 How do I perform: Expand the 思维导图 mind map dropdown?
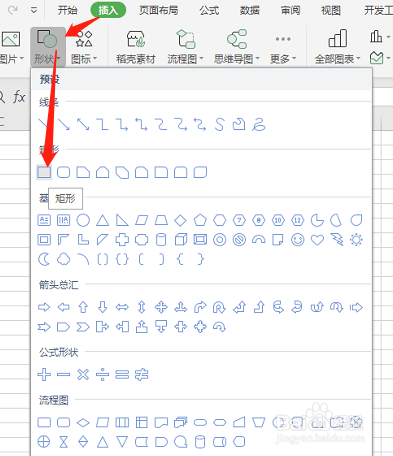[237, 47]
